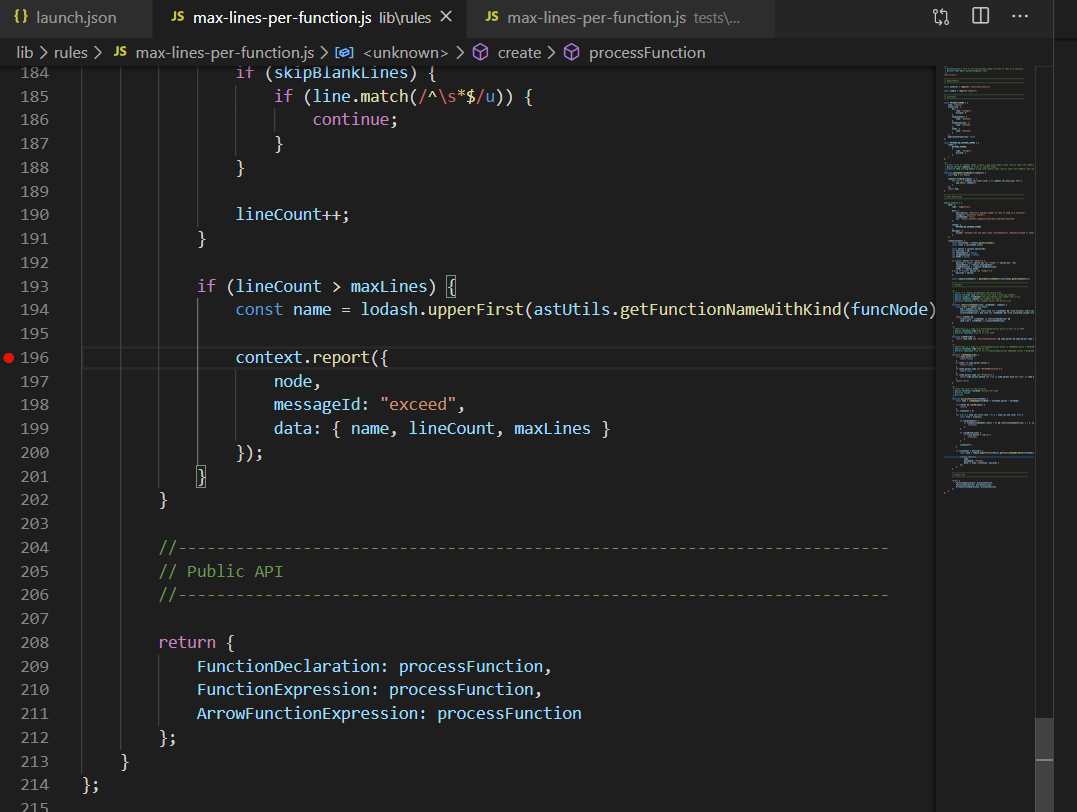
Task: Place cursor on context.report({ line
Action: [x=312, y=358]
